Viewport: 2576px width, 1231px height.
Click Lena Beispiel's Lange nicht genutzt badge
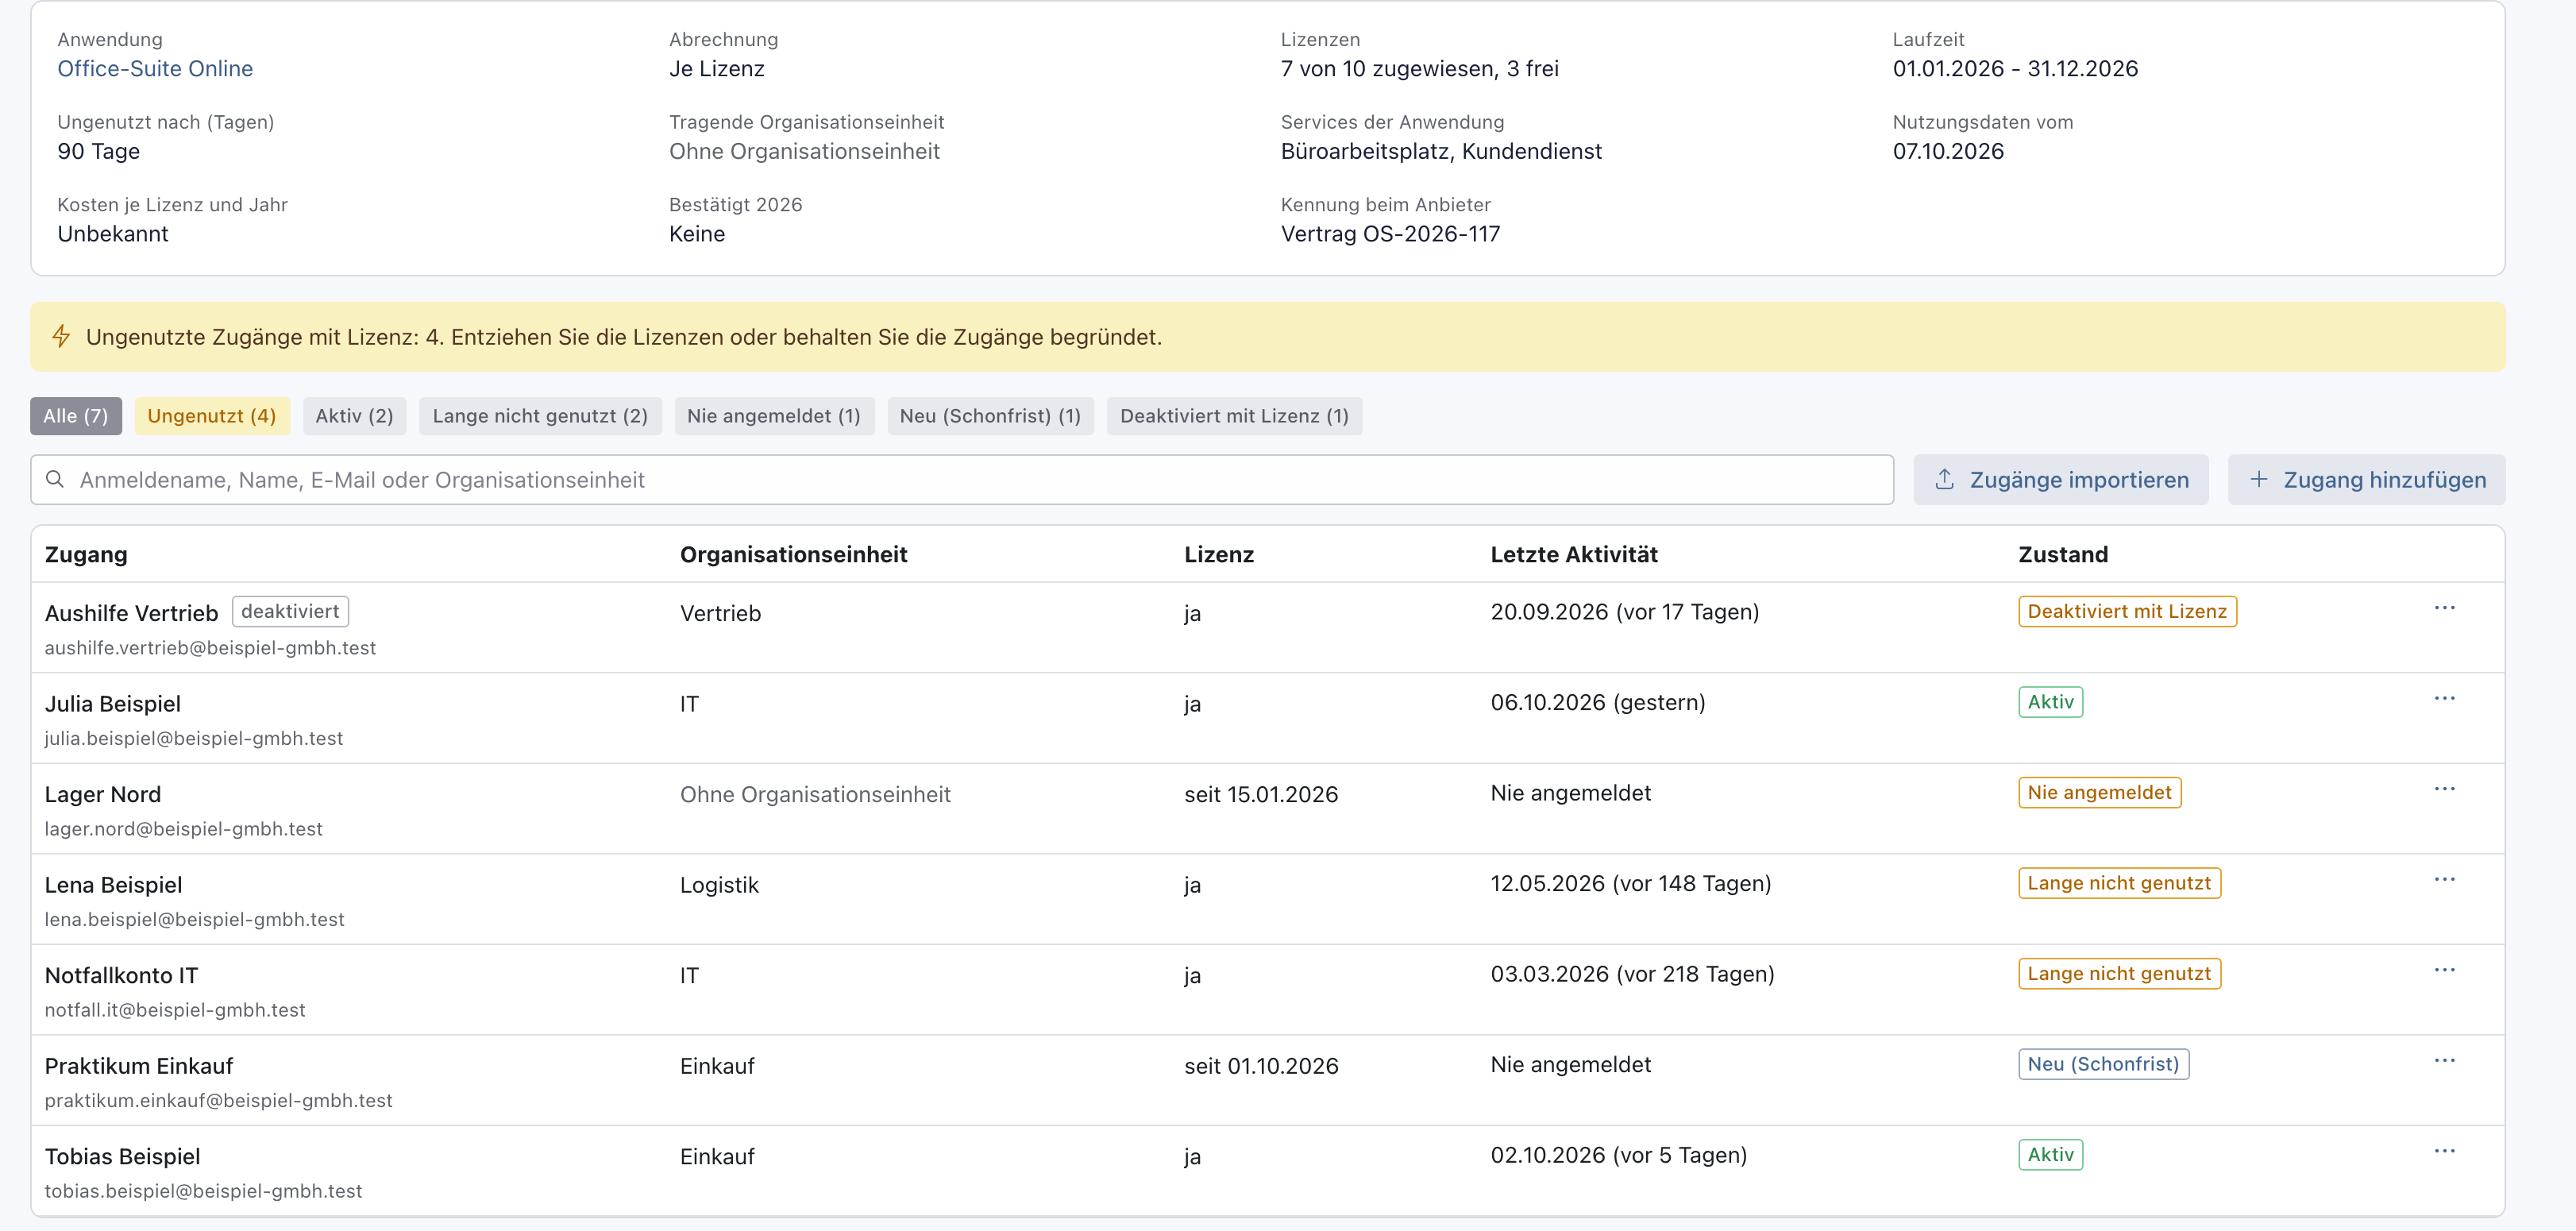click(2119, 883)
